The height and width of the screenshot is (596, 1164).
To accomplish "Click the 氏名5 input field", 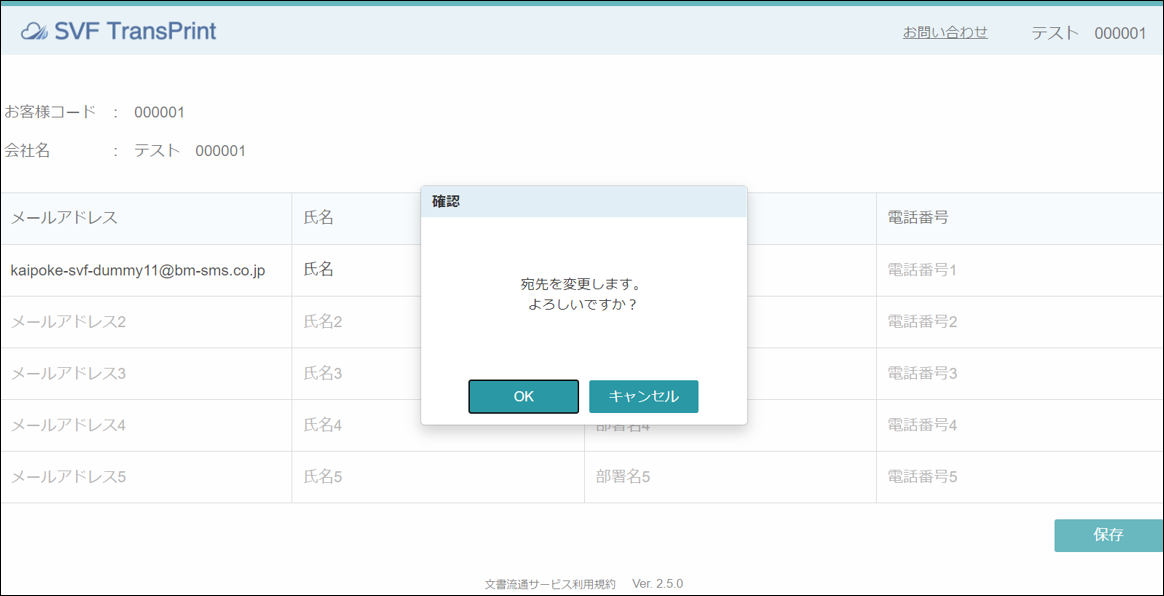I will click(438, 477).
